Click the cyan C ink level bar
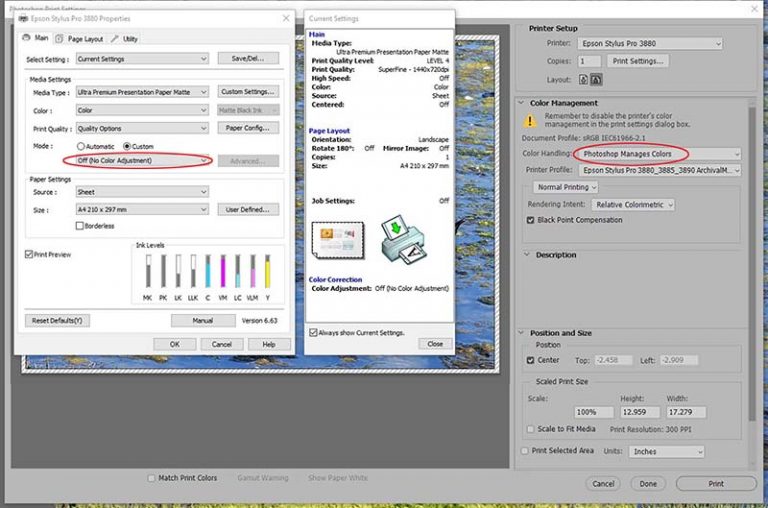This screenshot has height=508, width=768. pos(208,271)
